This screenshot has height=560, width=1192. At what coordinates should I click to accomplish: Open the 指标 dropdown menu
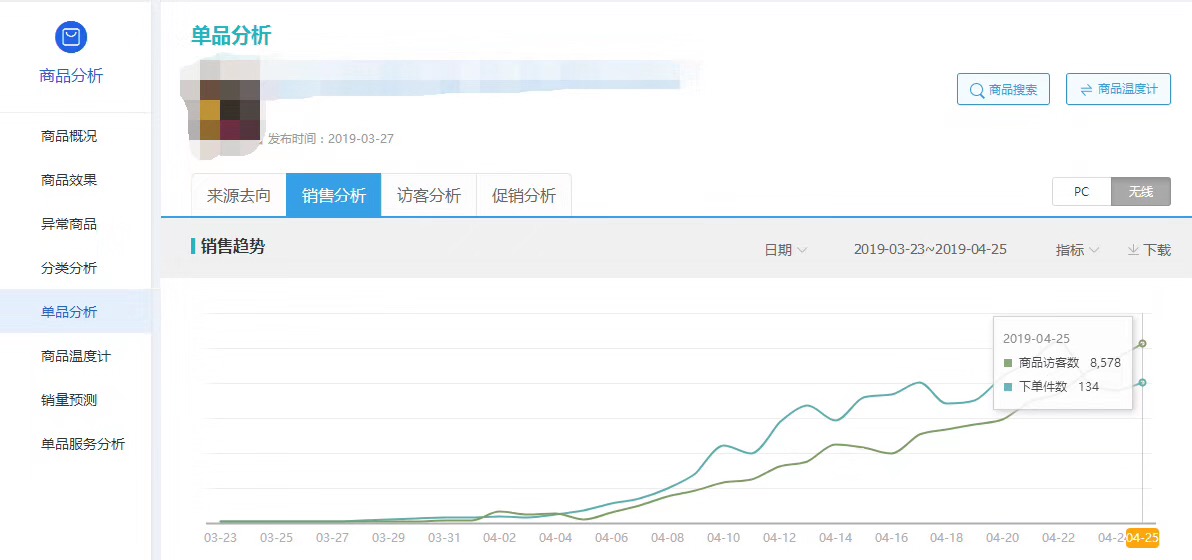tap(1077, 250)
